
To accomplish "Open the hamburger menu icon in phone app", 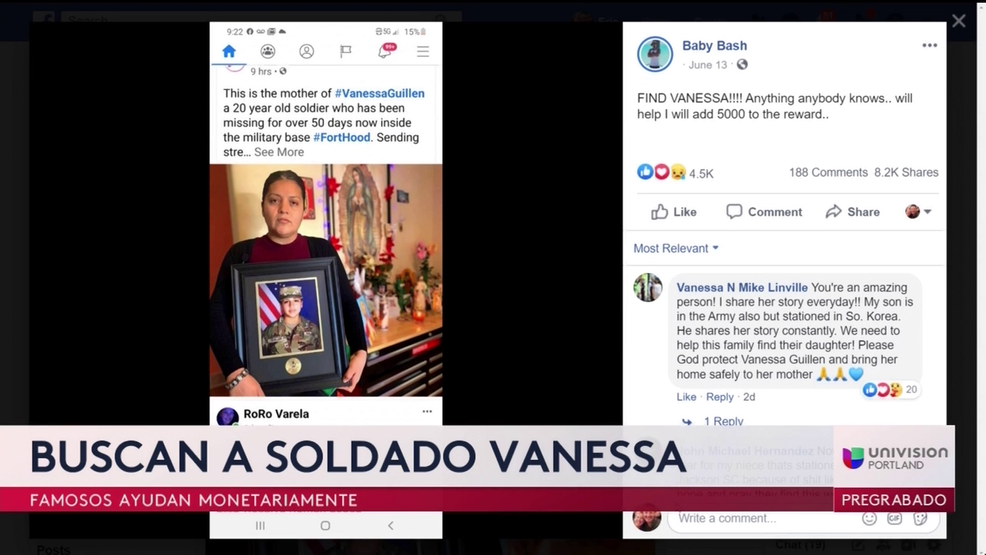I will coord(423,51).
